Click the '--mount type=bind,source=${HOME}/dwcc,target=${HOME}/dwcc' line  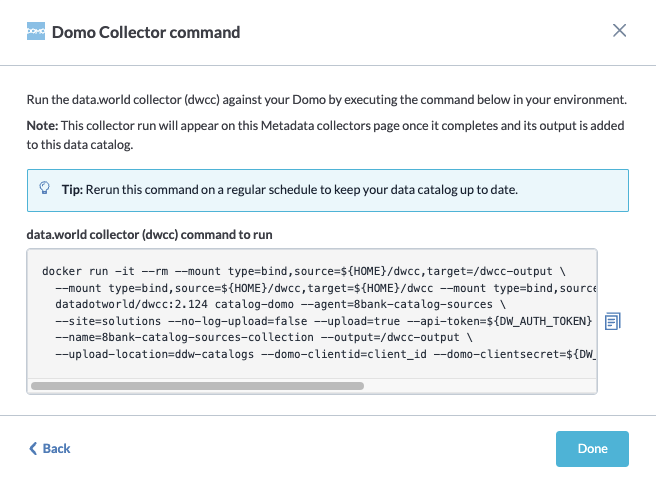point(325,288)
